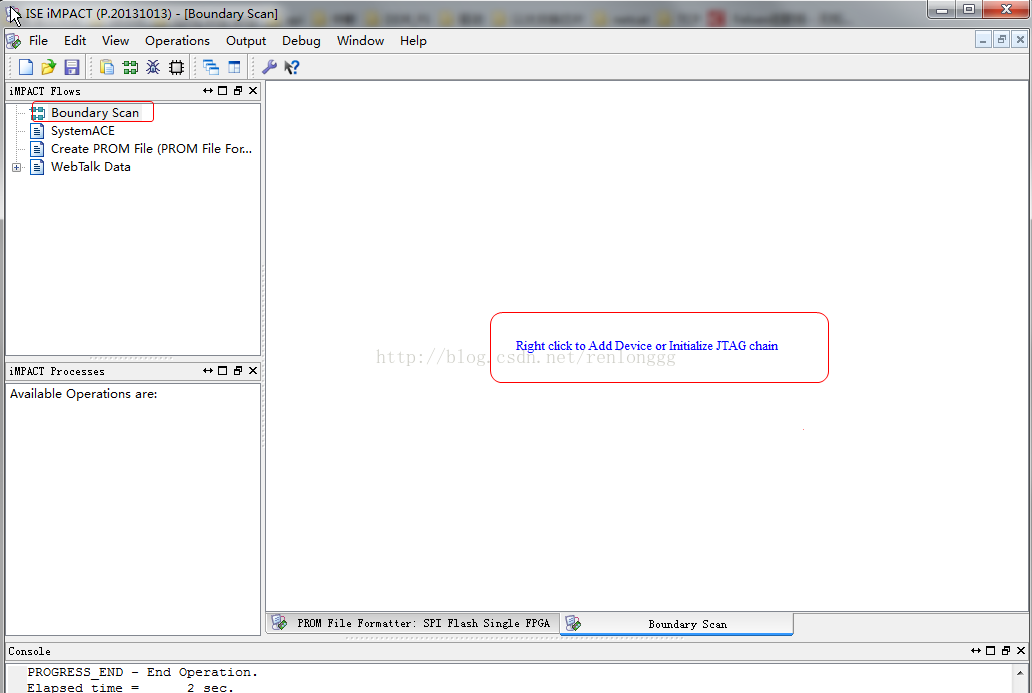The height and width of the screenshot is (693, 1032).
Task: Open the File menu
Action: coord(38,41)
